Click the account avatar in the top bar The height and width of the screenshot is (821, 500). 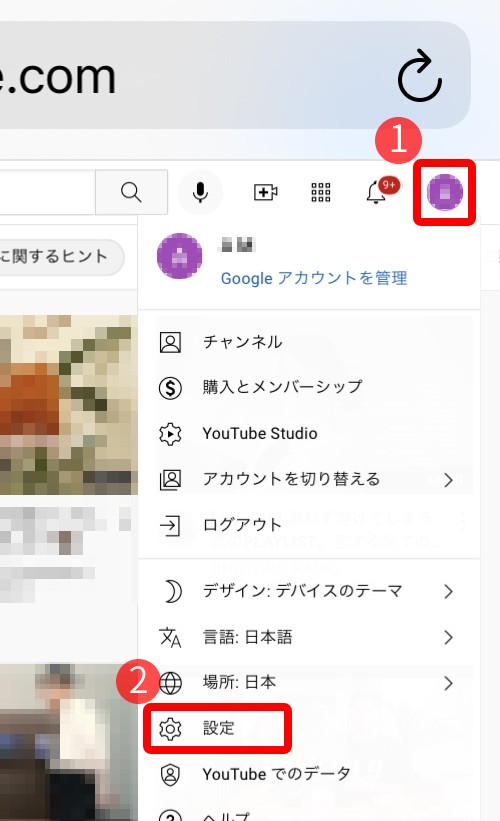click(x=445, y=192)
